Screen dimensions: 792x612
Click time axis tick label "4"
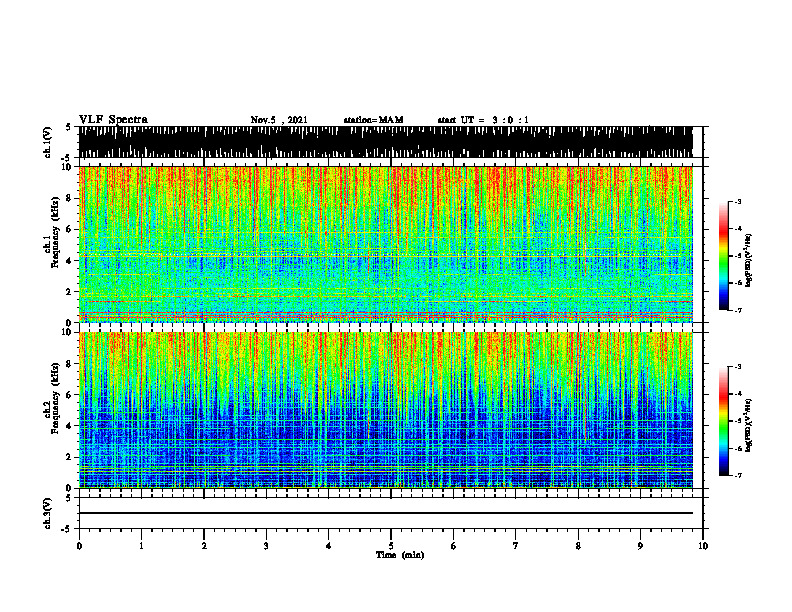(x=328, y=546)
